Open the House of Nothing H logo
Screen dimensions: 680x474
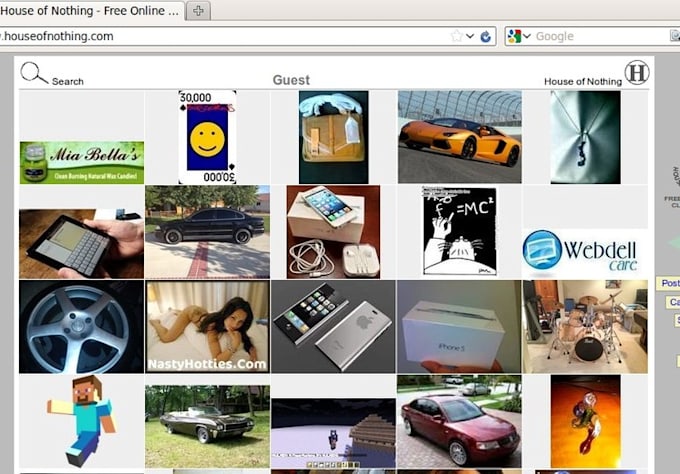coord(637,72)
